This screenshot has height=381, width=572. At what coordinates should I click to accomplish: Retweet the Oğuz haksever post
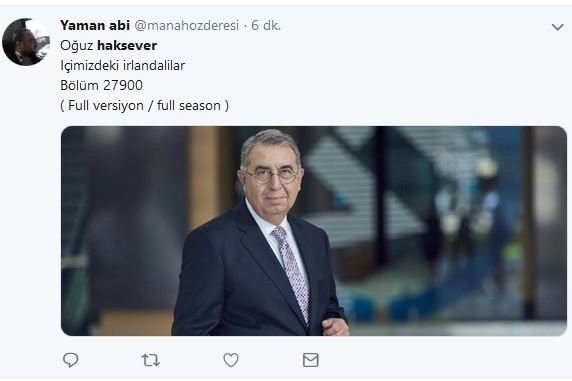[151, 360]
